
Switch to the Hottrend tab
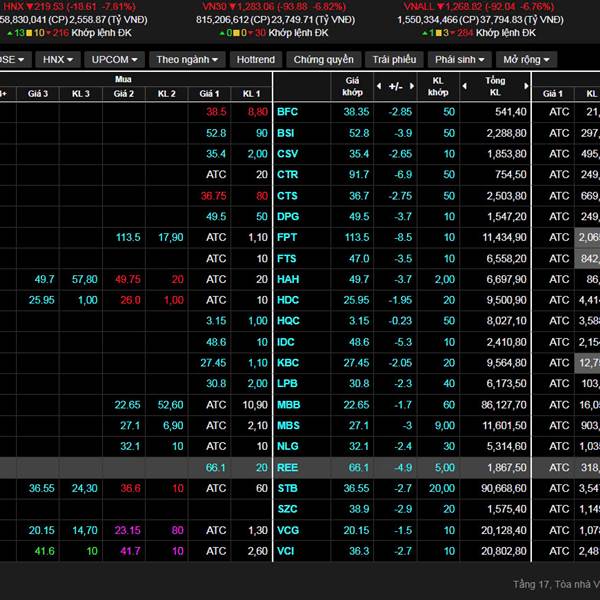[x=256, y=60]
